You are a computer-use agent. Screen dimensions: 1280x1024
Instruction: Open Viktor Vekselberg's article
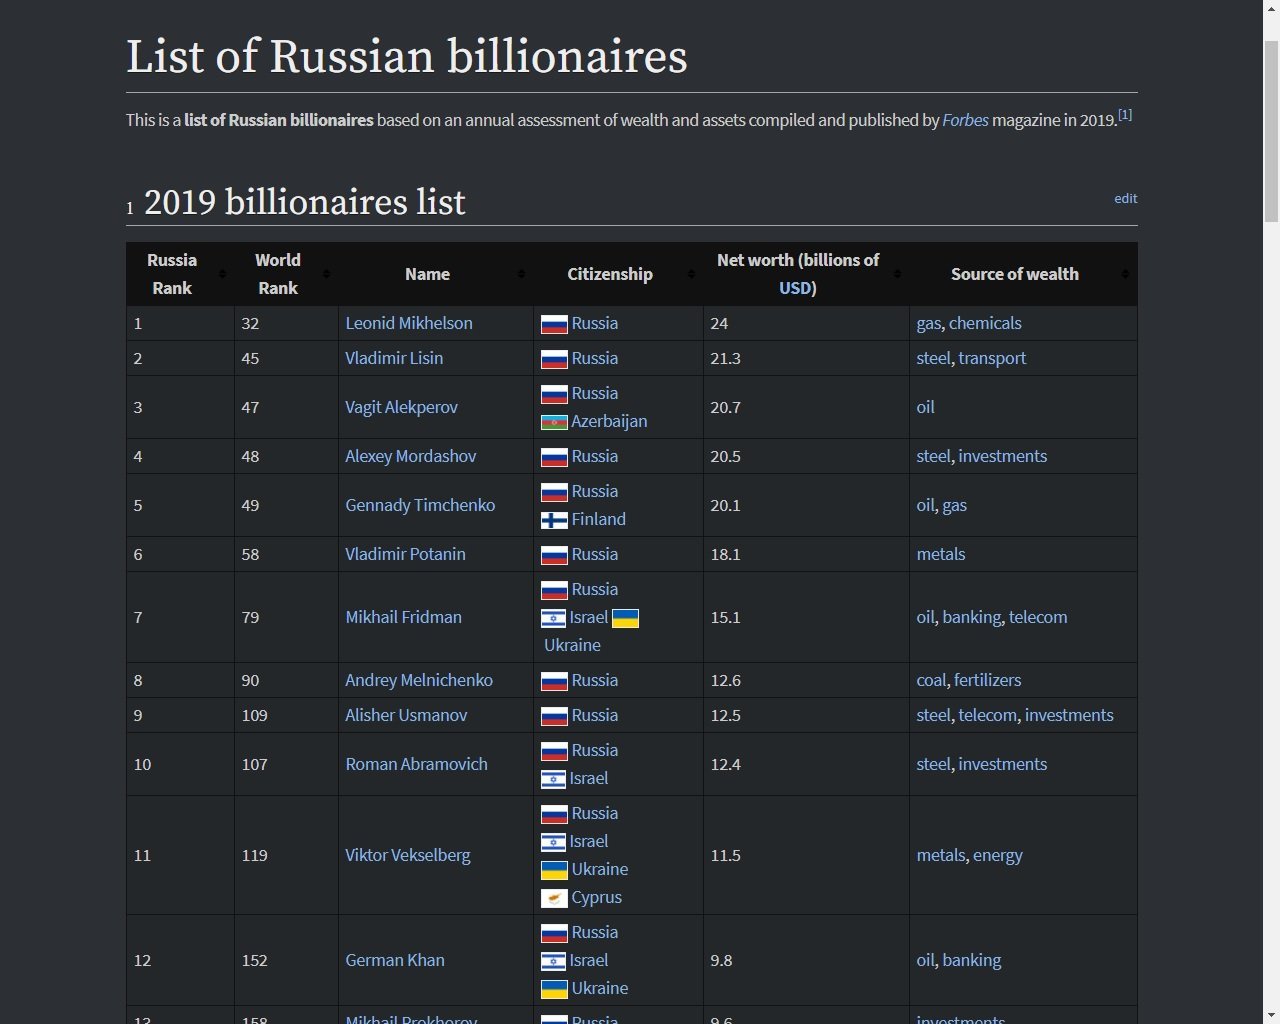click(407, 855)
